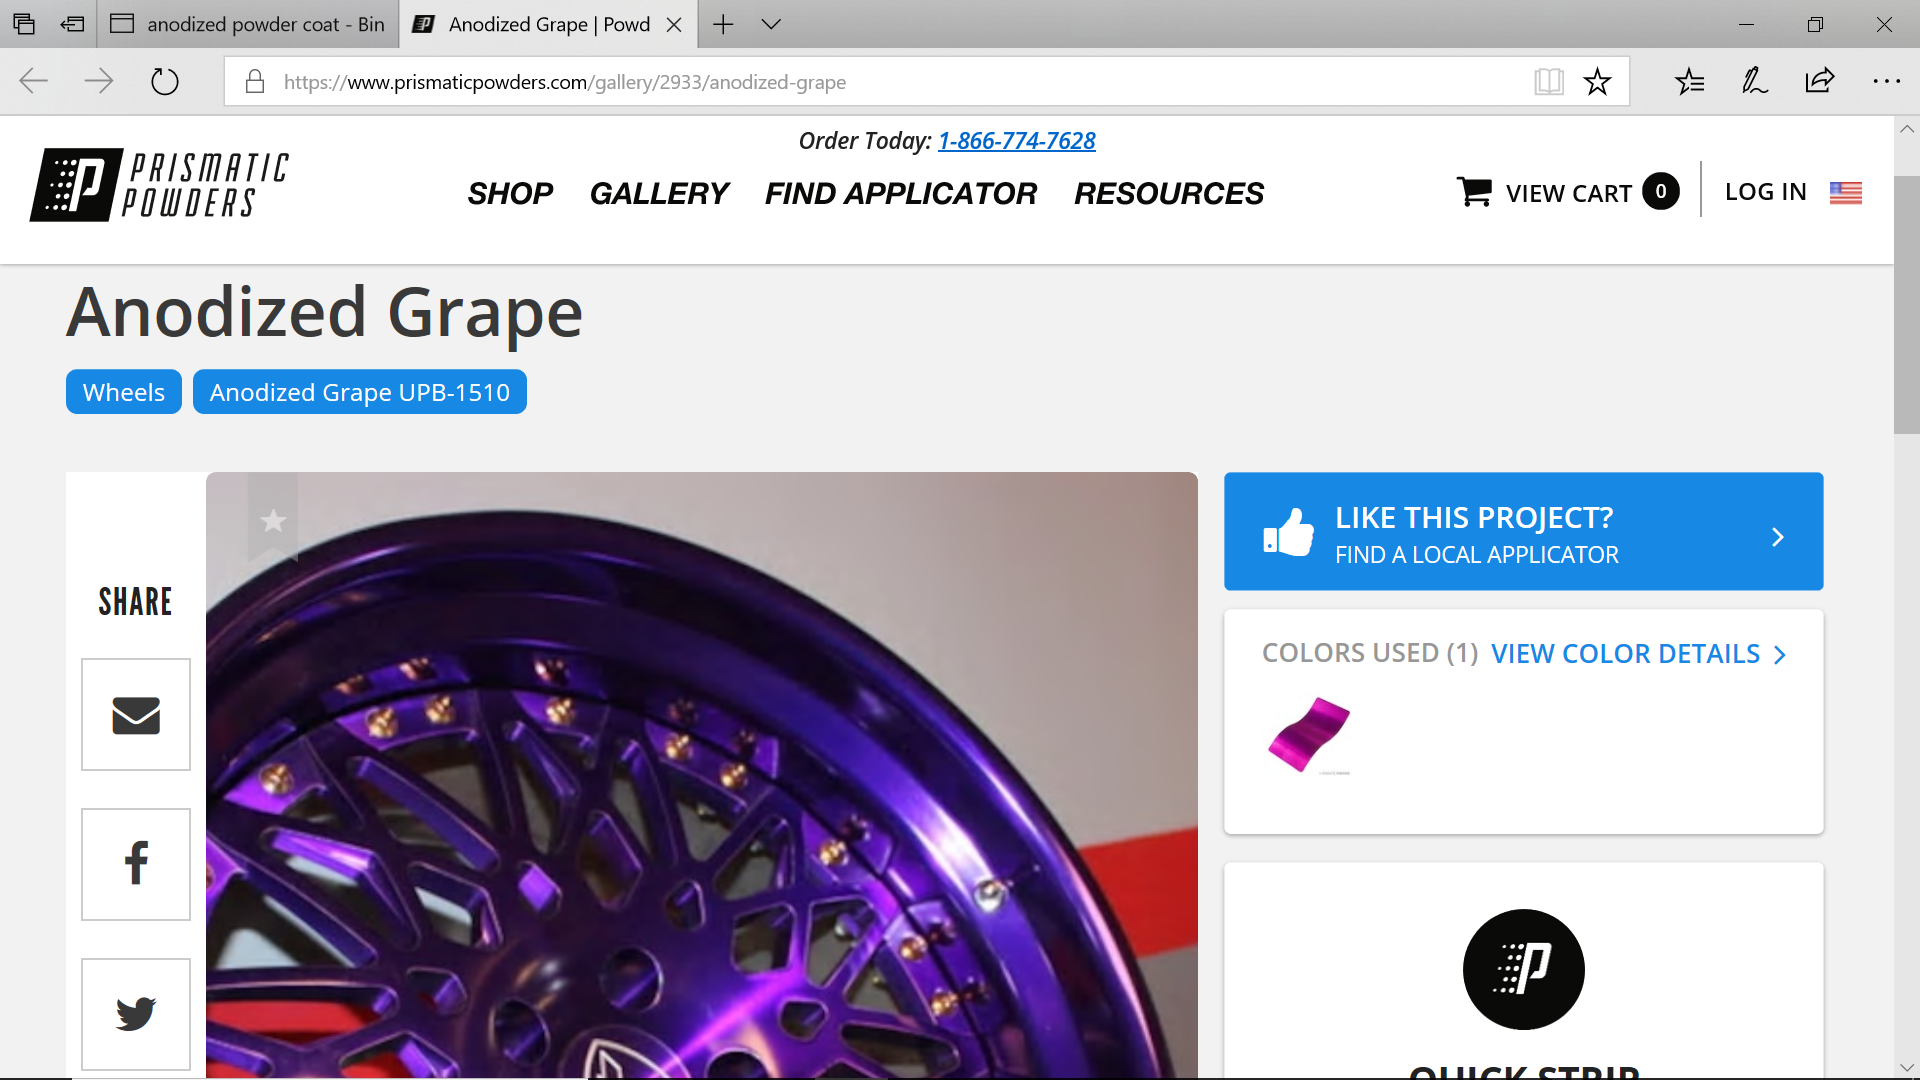Screen dimensions: 1920x1080
Task: Expand the tab preview chevron
Action: (x=771, y=24)
